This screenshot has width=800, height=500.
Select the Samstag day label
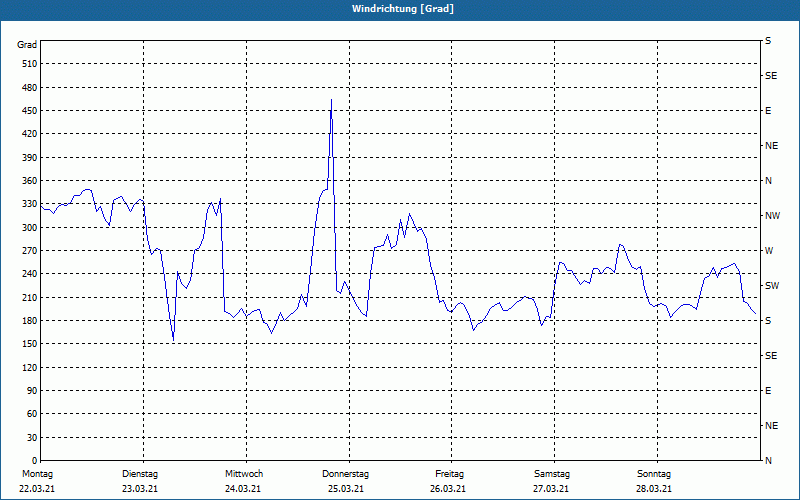click(551, 473)
